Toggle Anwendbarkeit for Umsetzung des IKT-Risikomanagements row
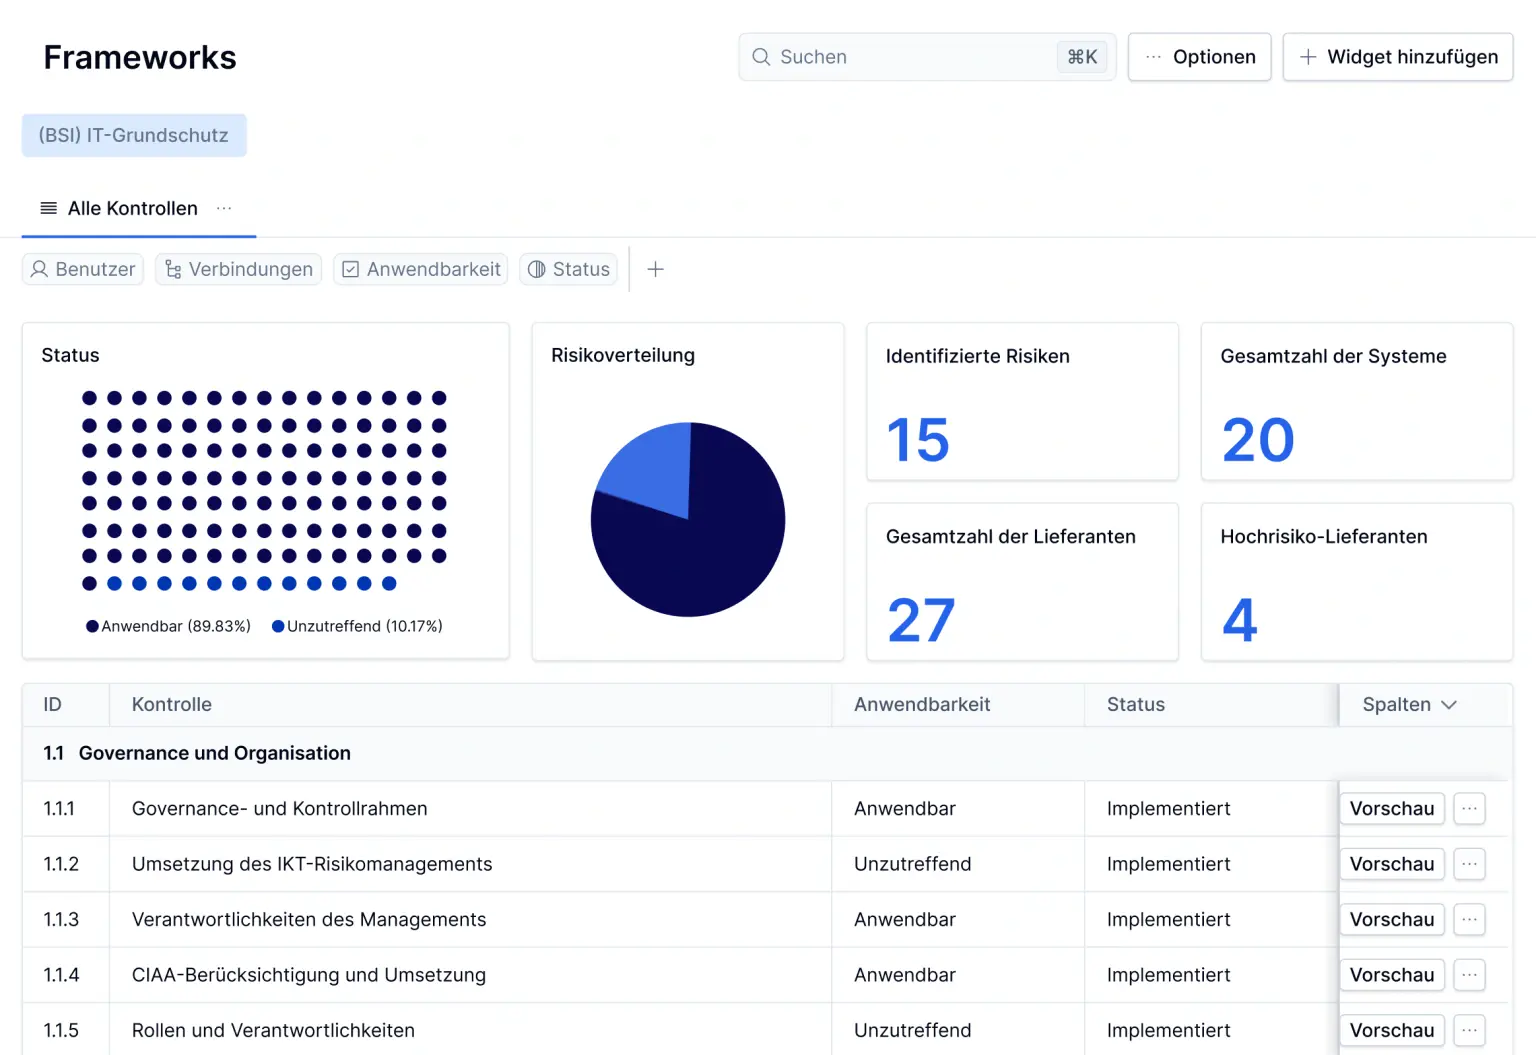This screenshot has height=1055, width=1536. 912,864
